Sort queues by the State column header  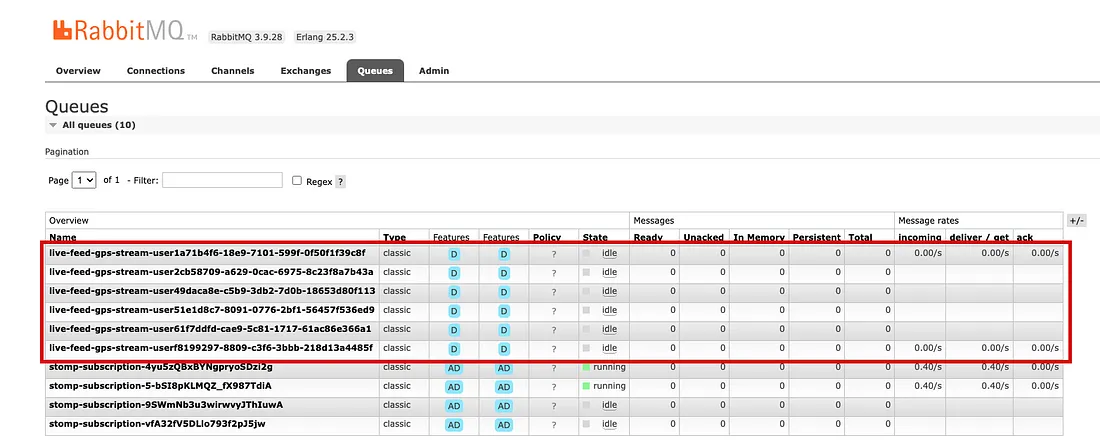(595, 237)
